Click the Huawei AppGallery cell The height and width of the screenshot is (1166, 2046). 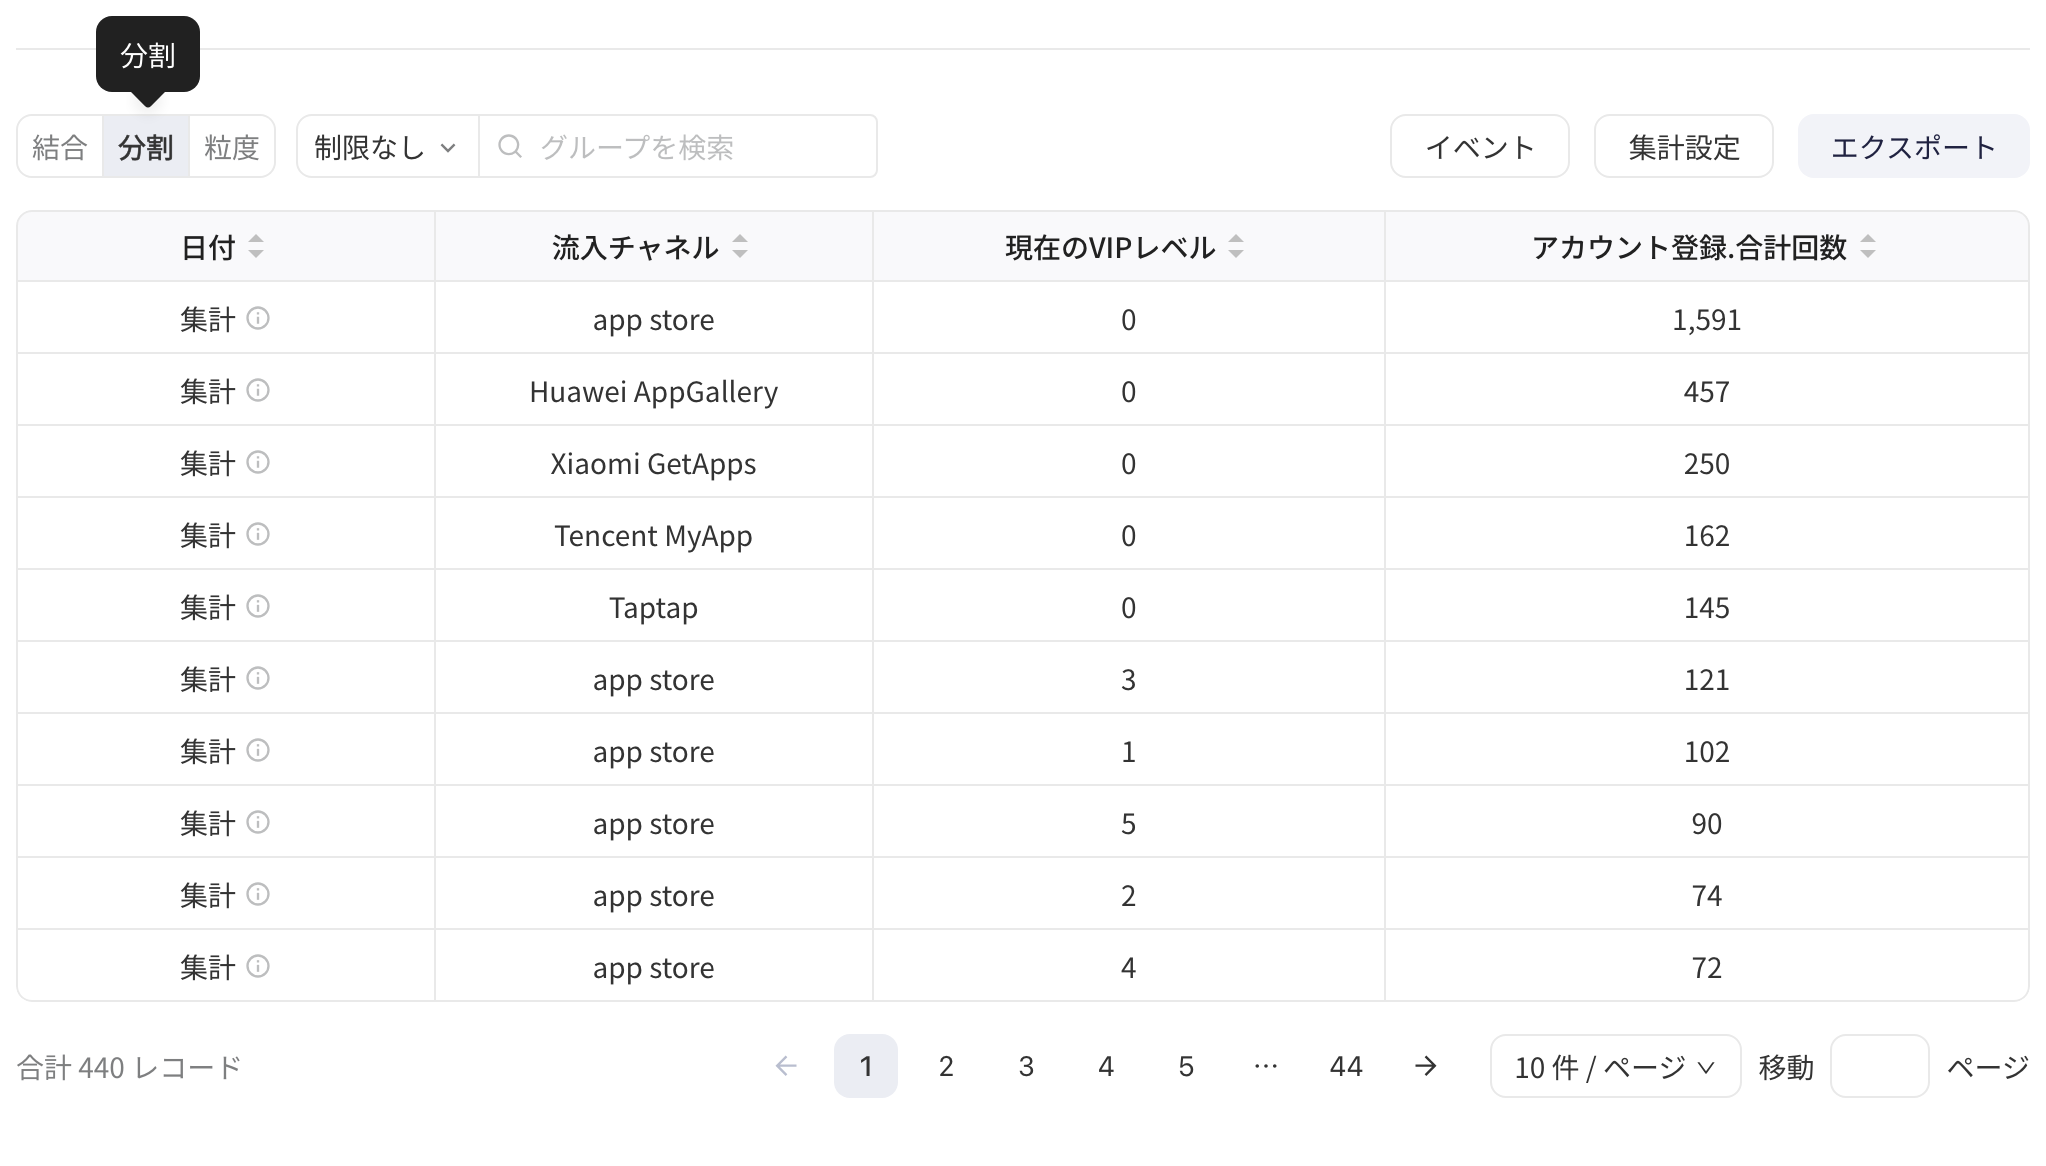(x=654, y=391)
